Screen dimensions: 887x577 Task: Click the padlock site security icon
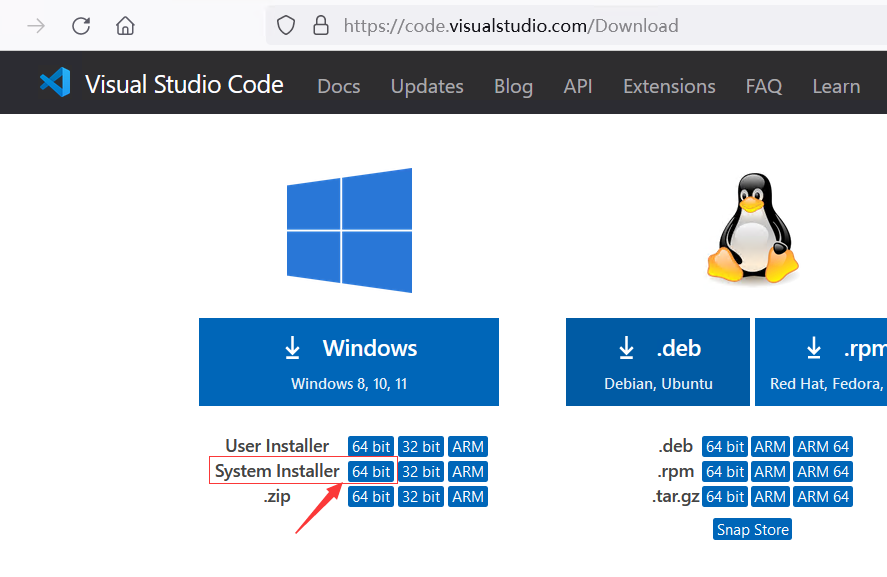(x=321, y=25)
